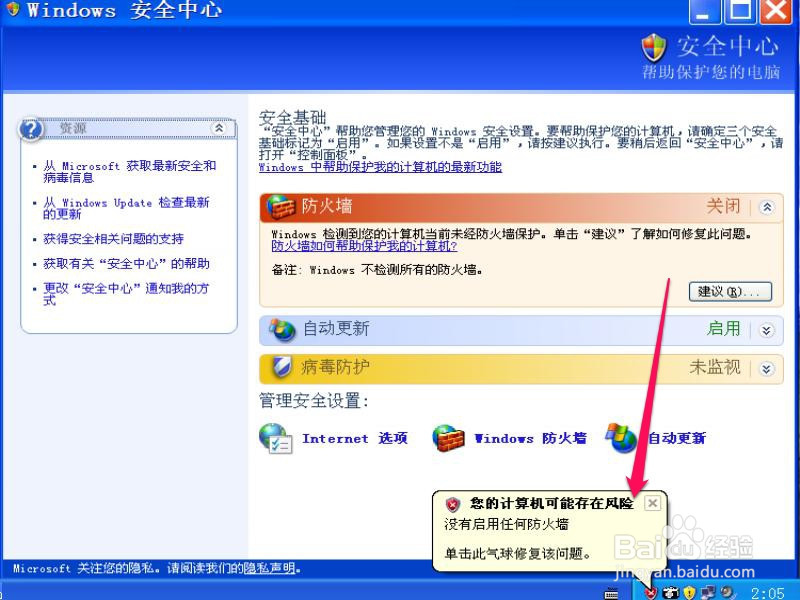
Task: Click the 病毒防护 section header title
Action: click(335, 367)
